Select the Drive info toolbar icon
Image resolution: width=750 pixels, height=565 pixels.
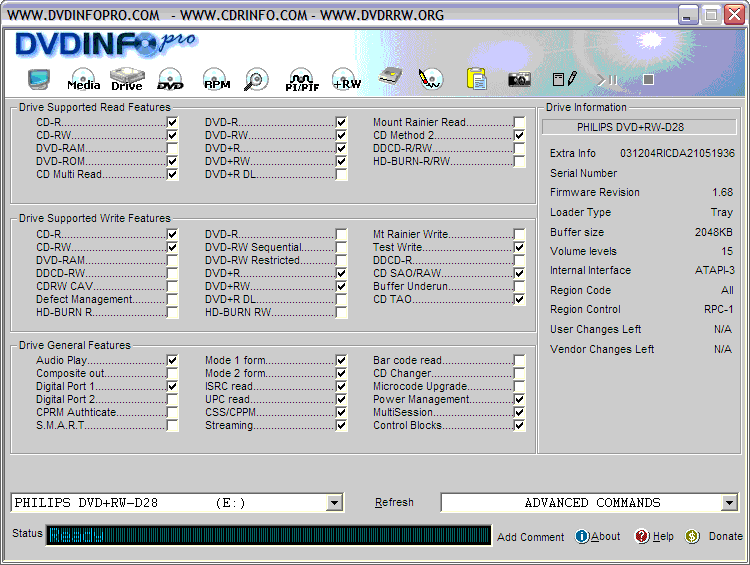[x=127, y=79]
